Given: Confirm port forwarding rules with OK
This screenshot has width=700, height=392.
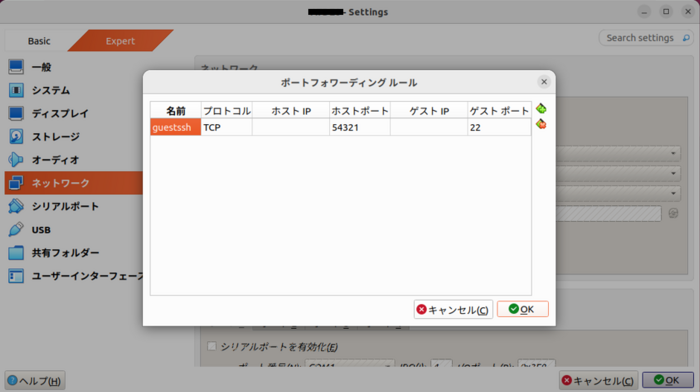Looking at the screenshot, I should pyautogui.click(x=522, y=309).
